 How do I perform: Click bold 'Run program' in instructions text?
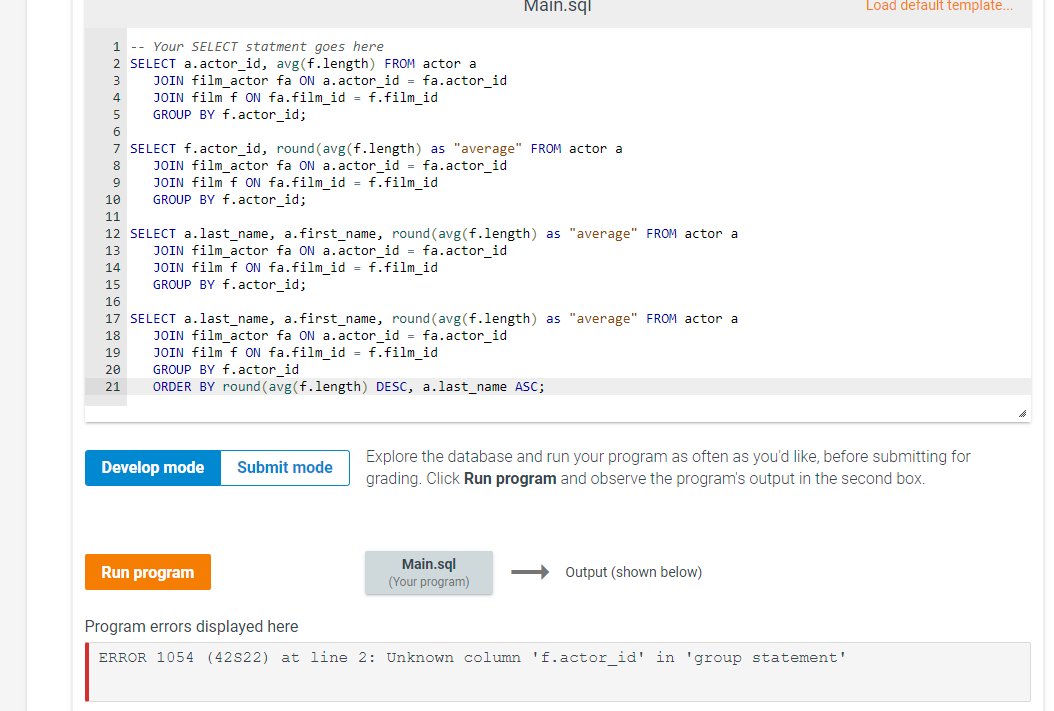pyautogui.click(x=510, y=478)
